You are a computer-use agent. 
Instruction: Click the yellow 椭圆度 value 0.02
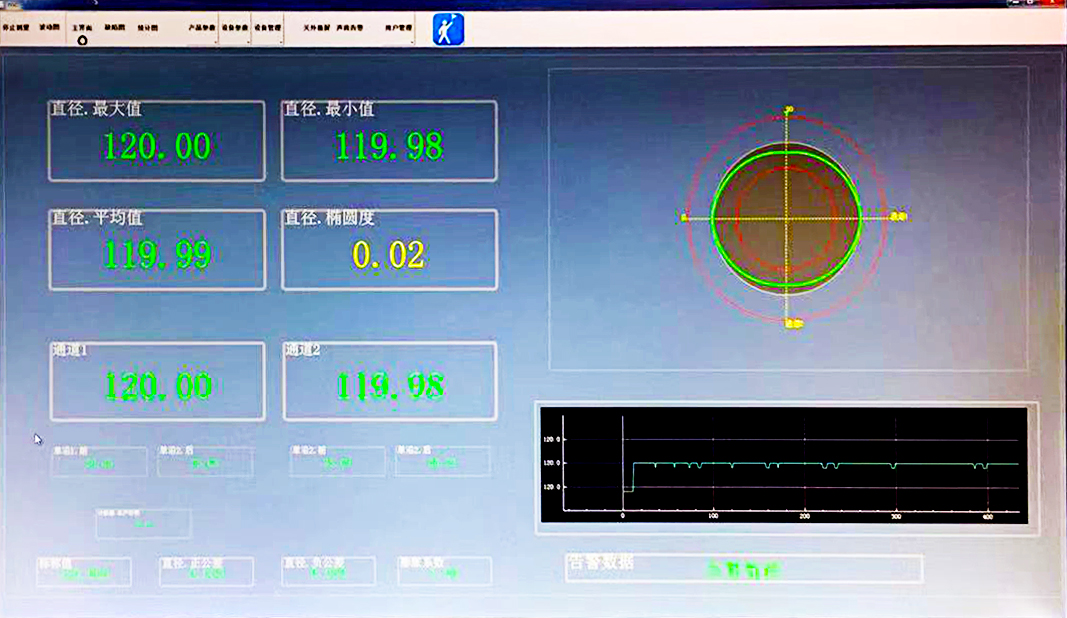pyautogui.click(x=389, y=255)
